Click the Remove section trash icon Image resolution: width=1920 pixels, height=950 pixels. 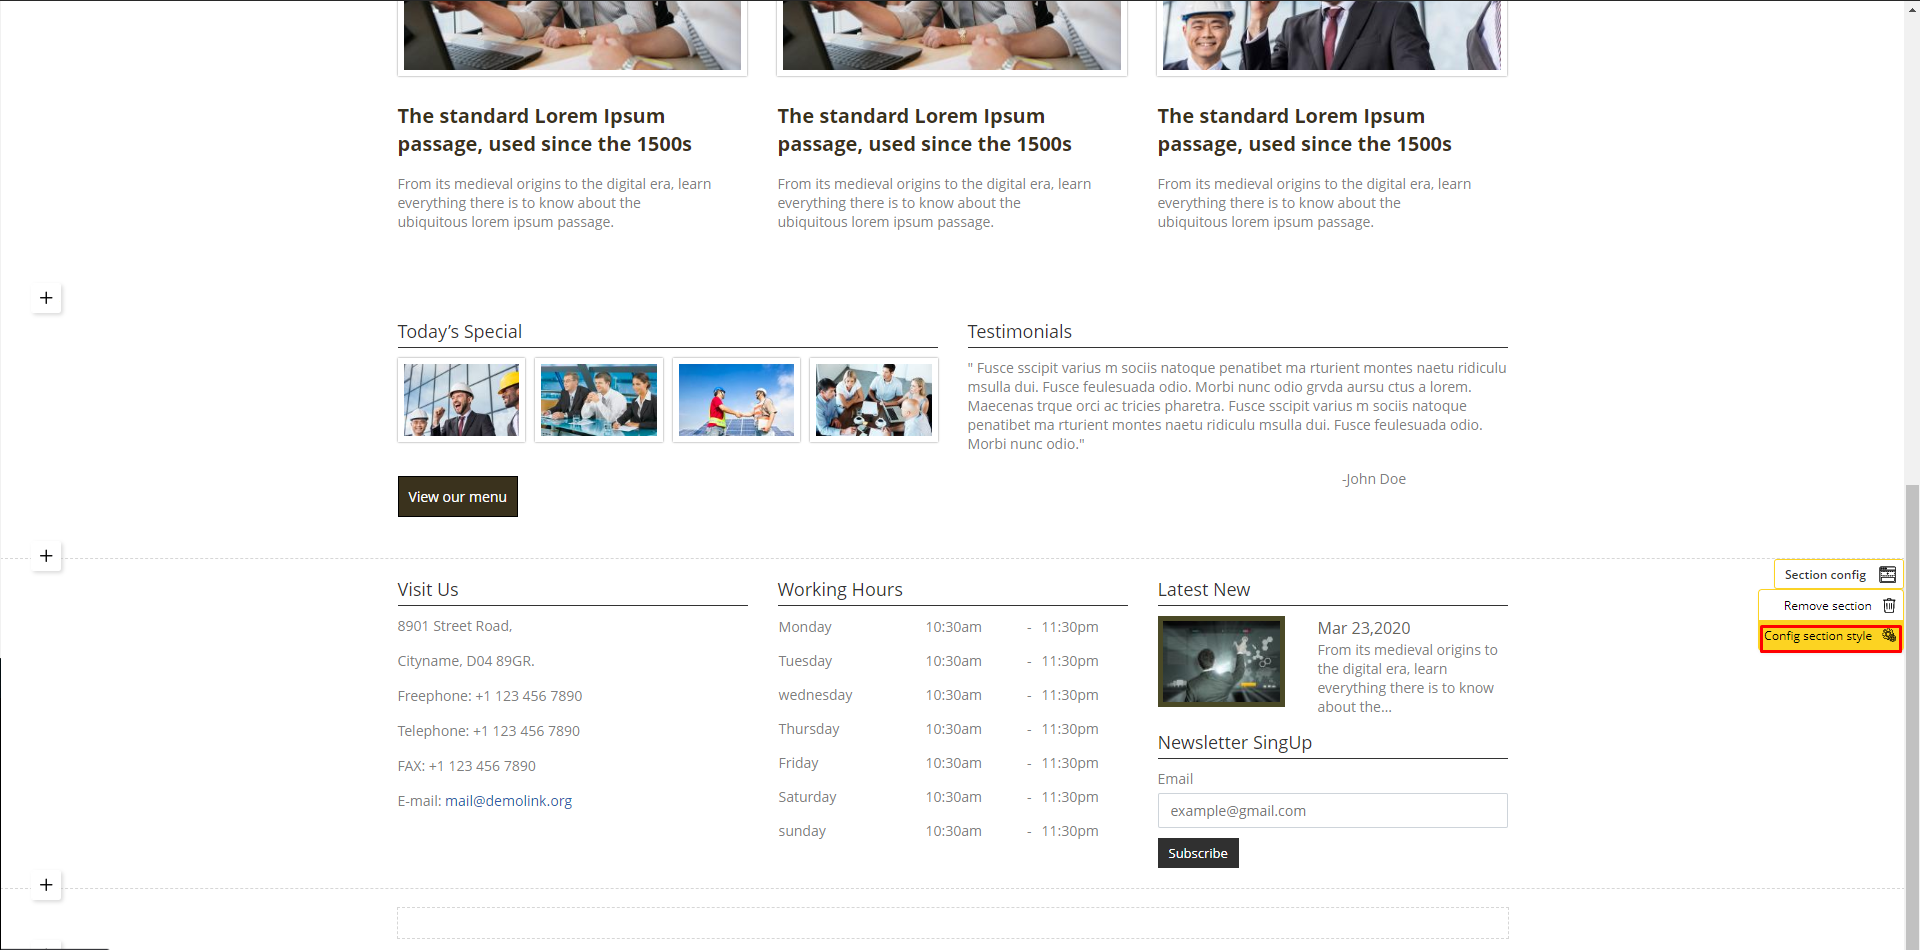tap(1889, 606)
